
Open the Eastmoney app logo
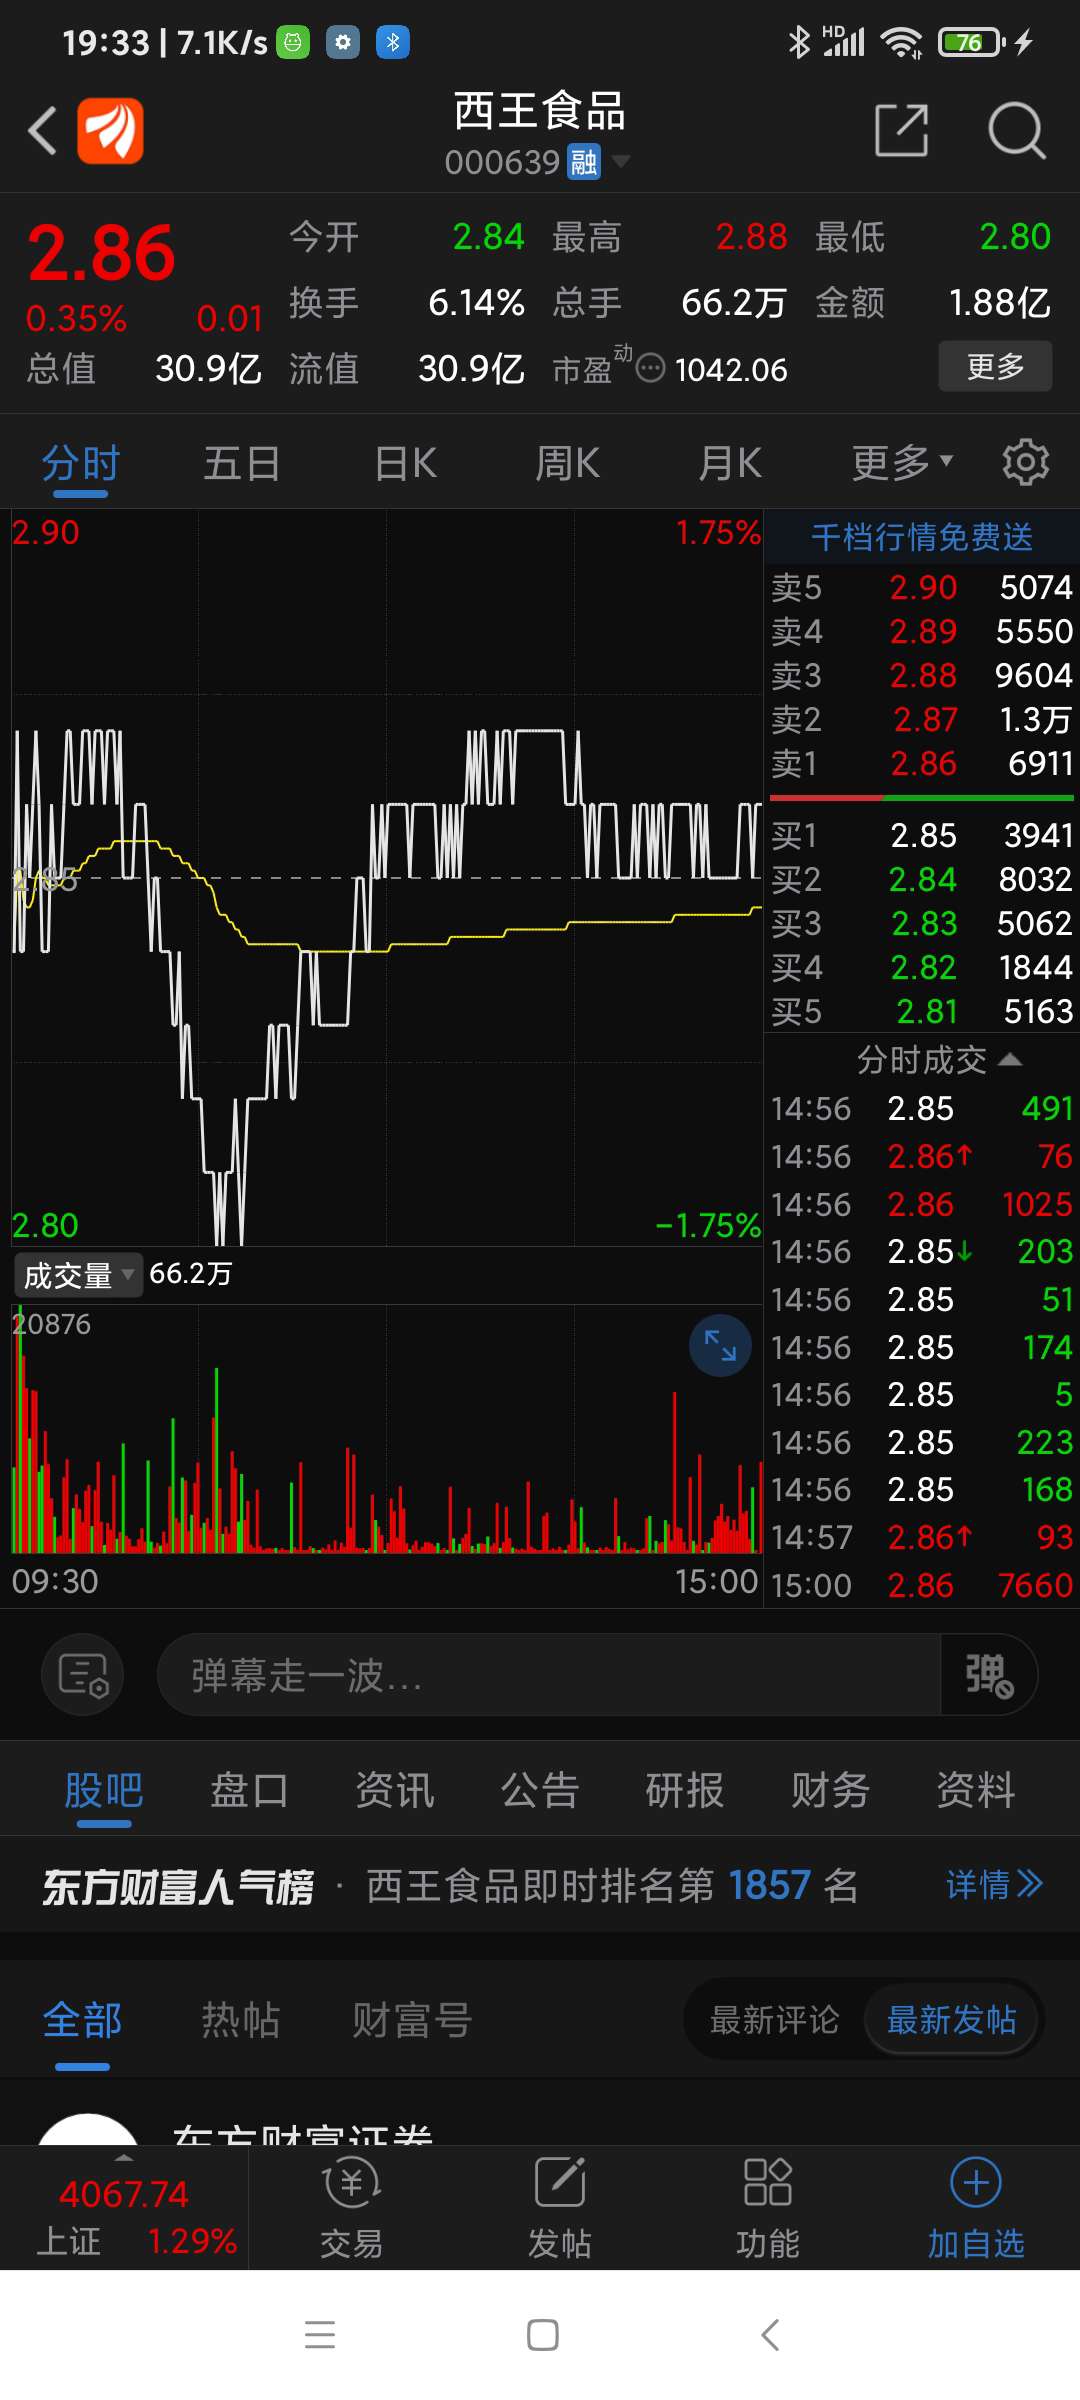[111, 131]
